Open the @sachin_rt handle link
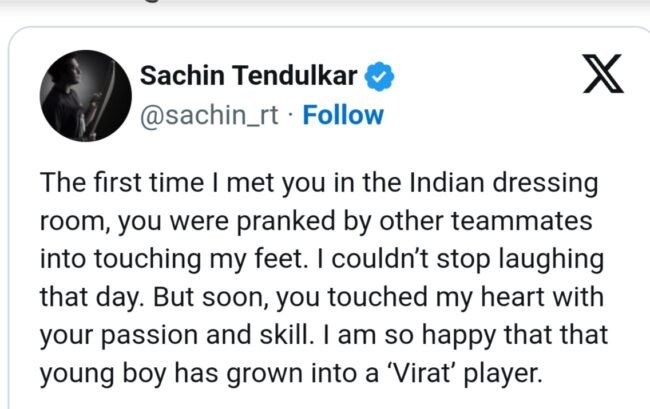 209,116
